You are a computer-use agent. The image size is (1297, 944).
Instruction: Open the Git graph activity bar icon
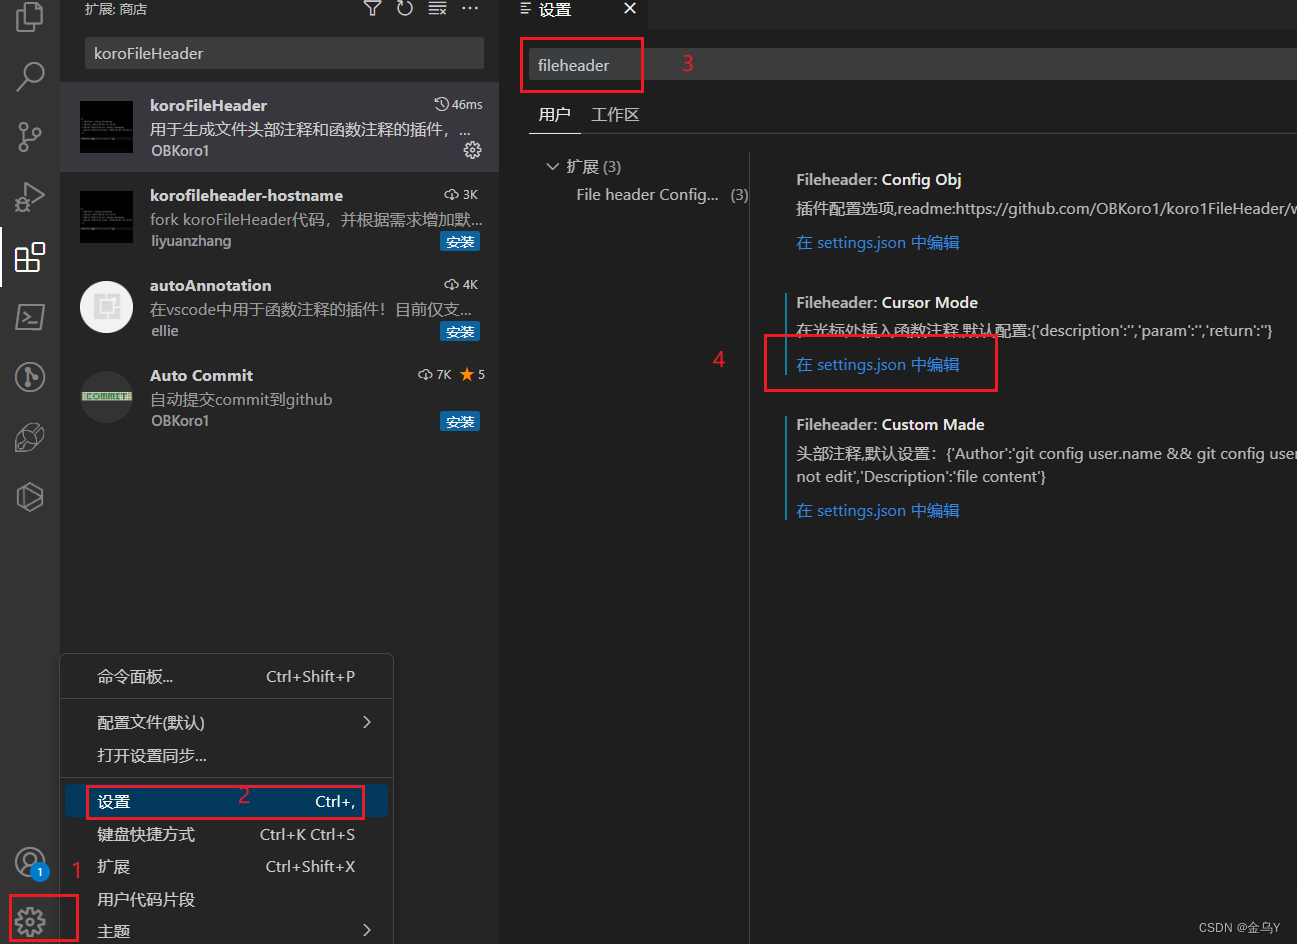coord(30,377)
